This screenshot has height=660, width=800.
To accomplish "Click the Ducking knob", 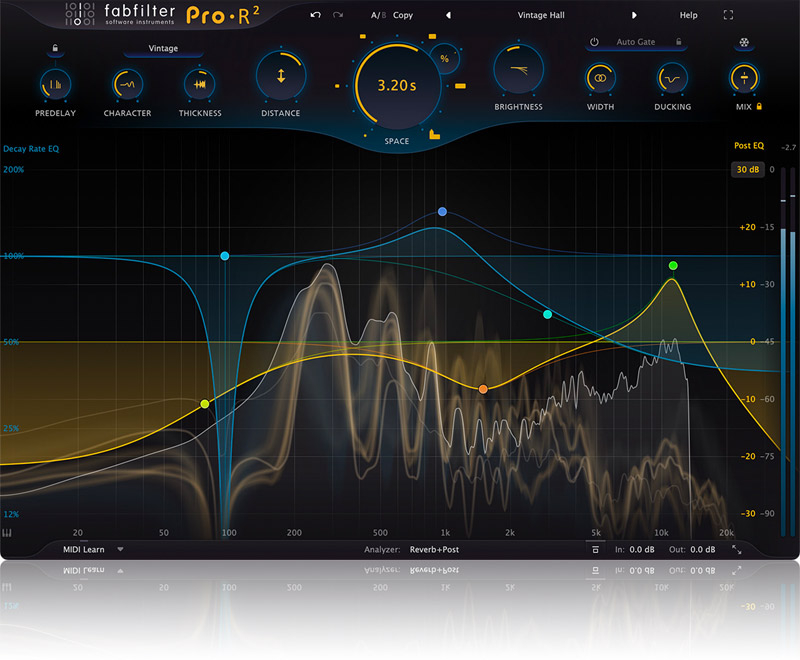I will tap(672, 78).
